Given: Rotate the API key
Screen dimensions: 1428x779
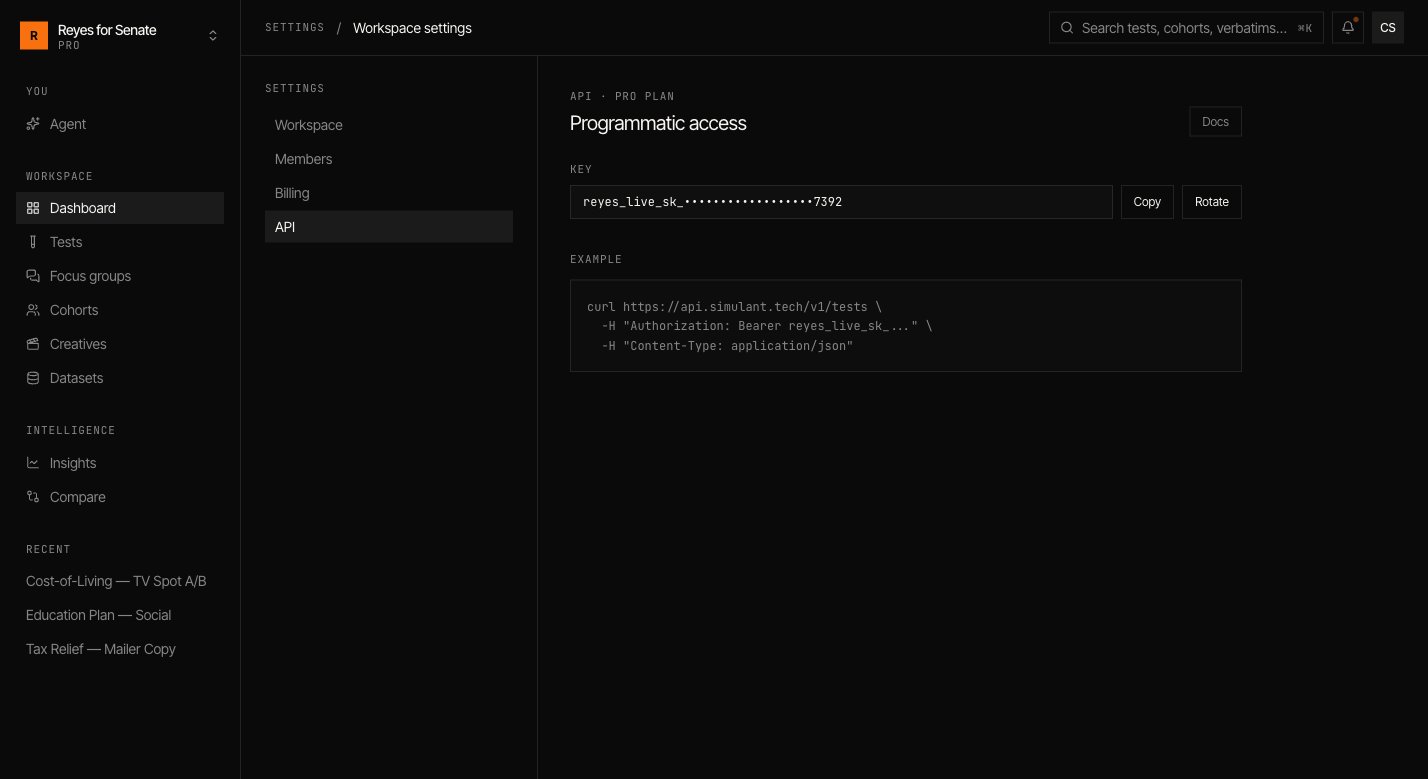Looking at the screenshot, I should [1212, 202].
